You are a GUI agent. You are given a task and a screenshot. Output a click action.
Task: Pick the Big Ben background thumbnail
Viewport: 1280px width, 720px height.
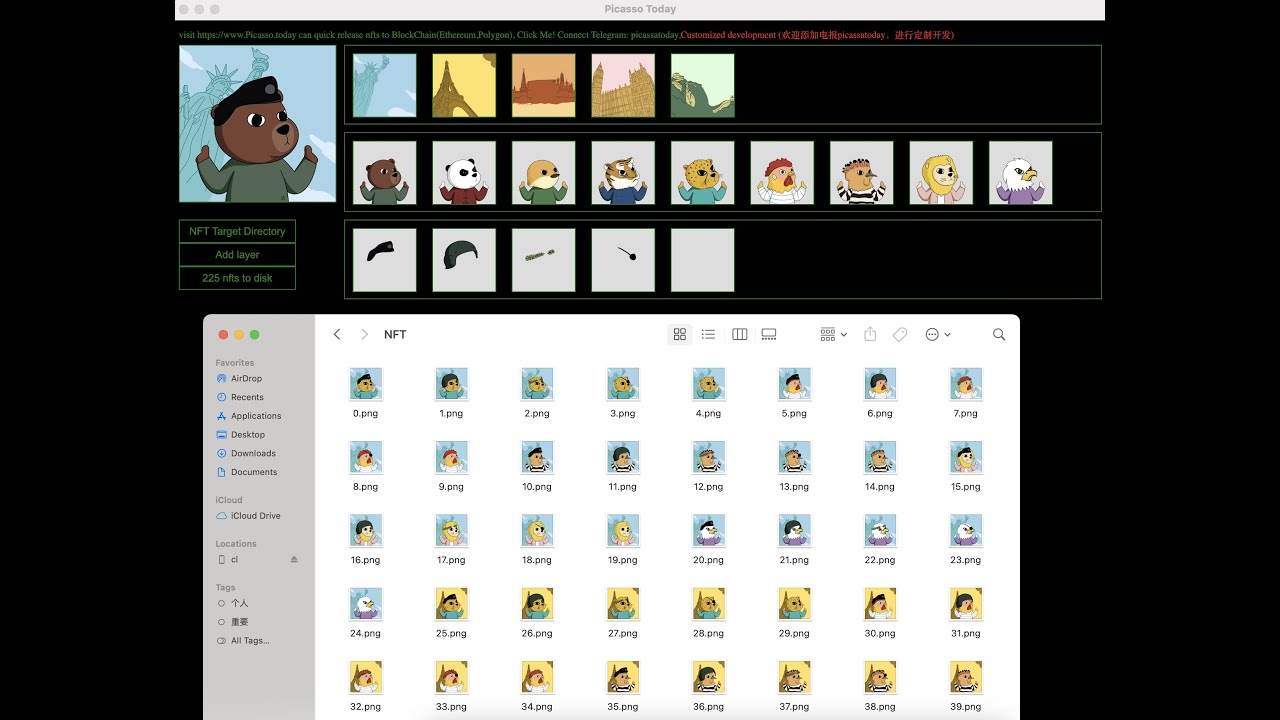point(623,85)
